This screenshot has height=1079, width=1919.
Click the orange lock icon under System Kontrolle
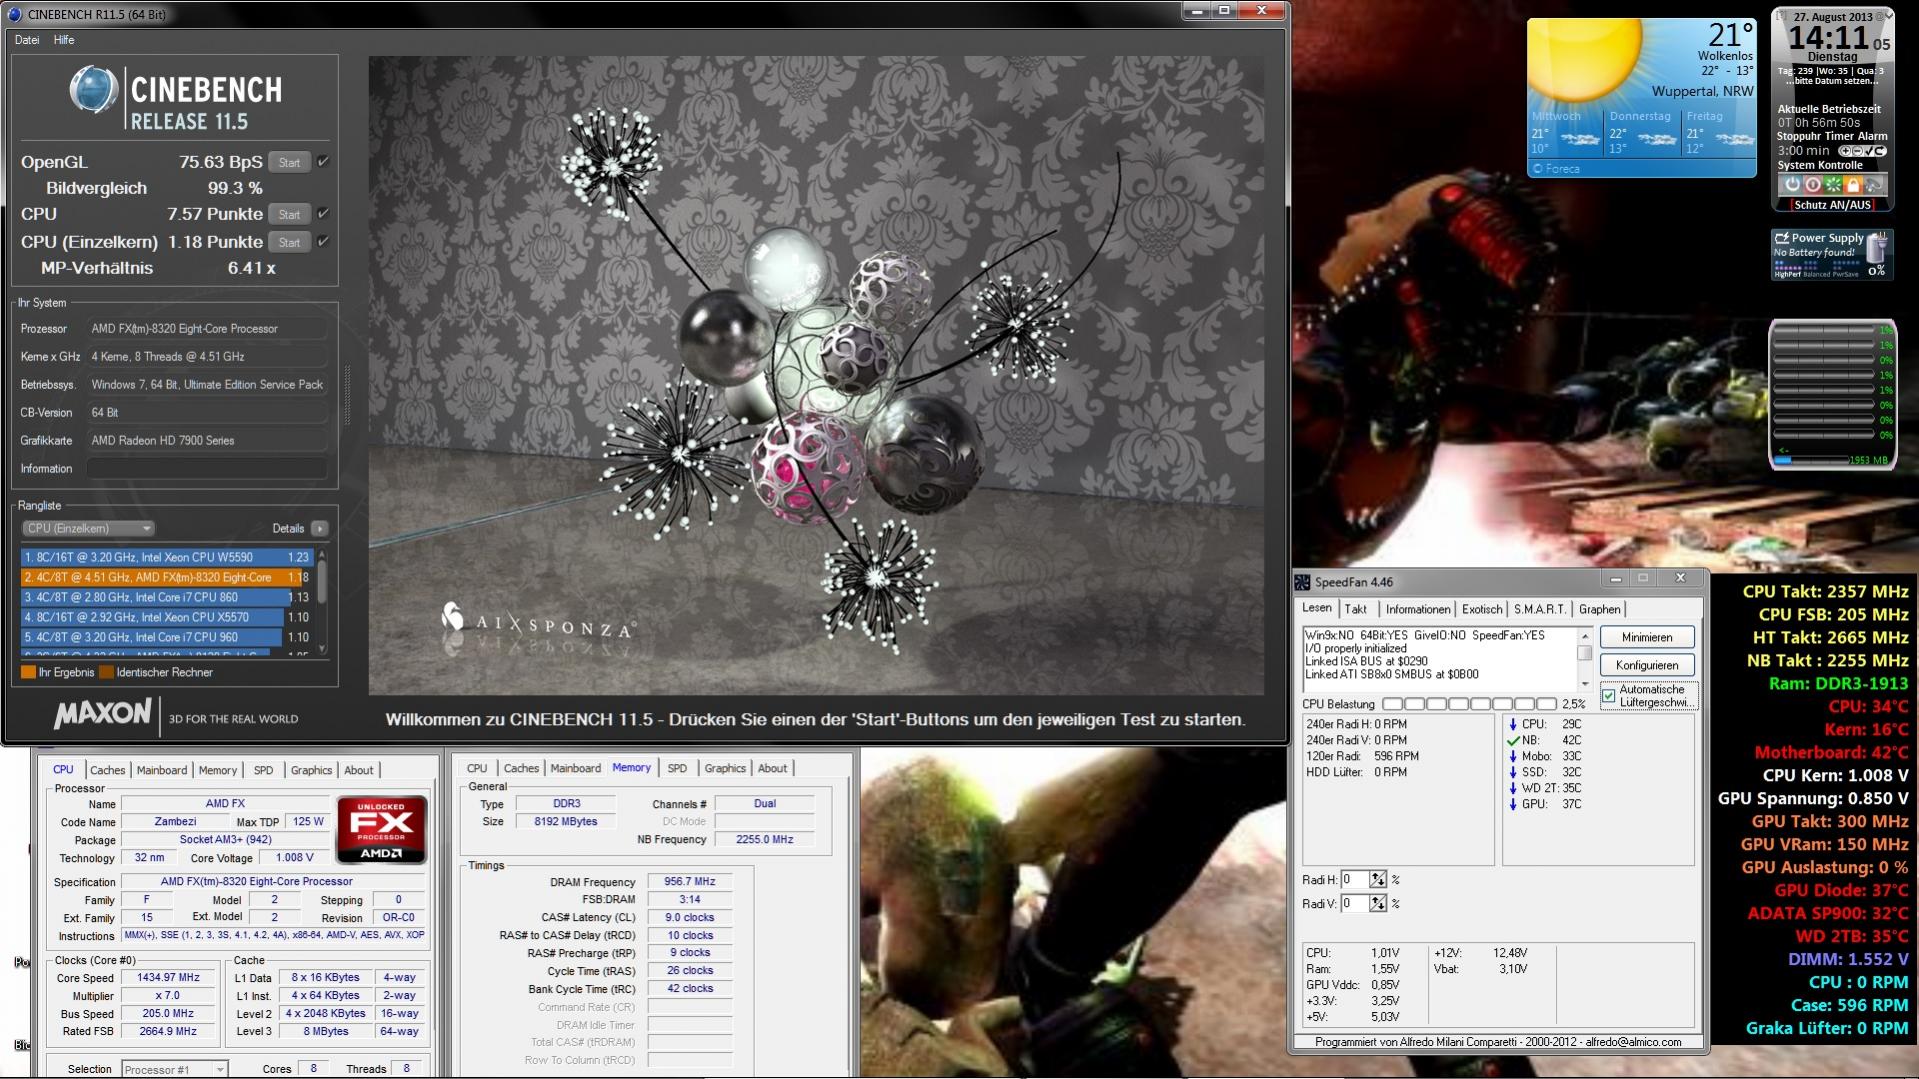coord(1852,185)
